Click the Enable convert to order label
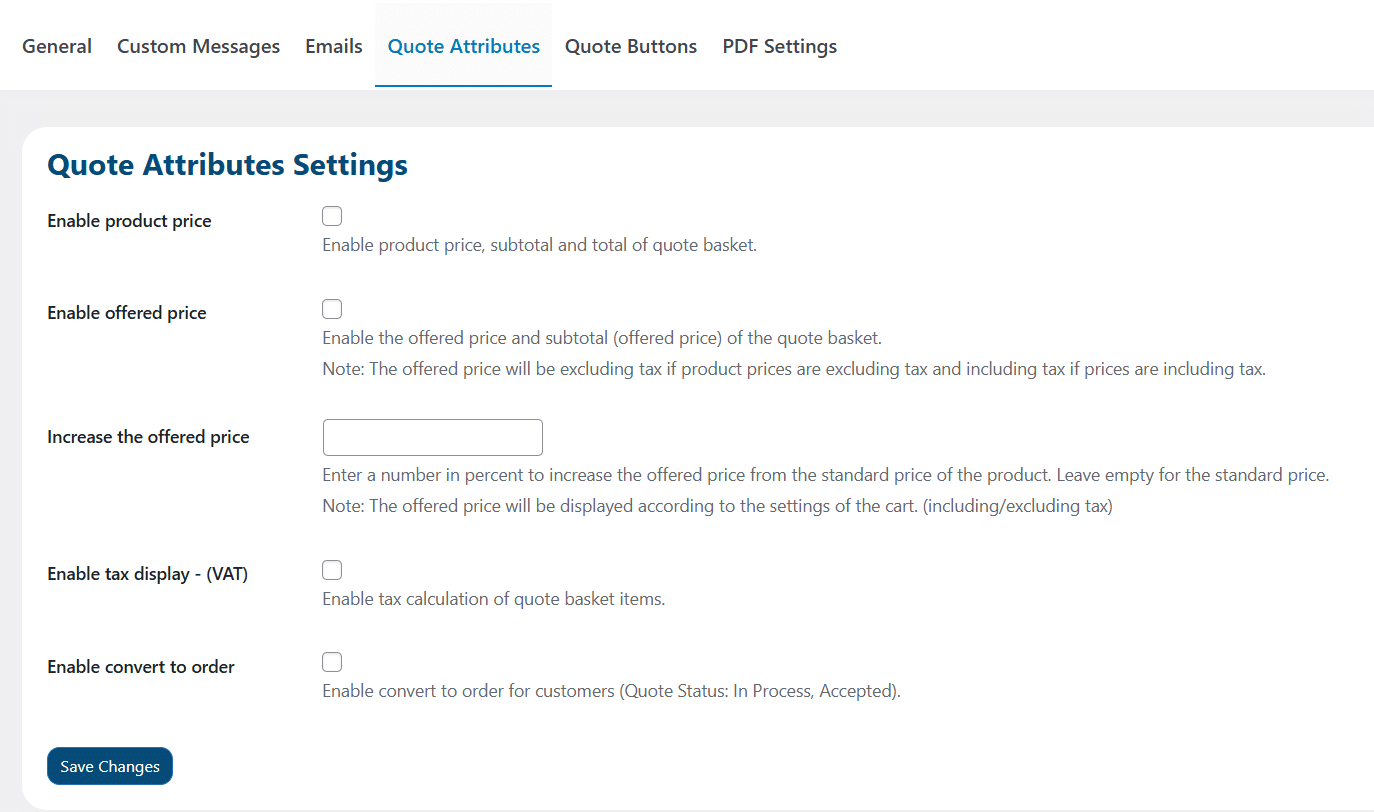Image resolution: width=1374 pixels, height=812 pixels. point(141,667)
